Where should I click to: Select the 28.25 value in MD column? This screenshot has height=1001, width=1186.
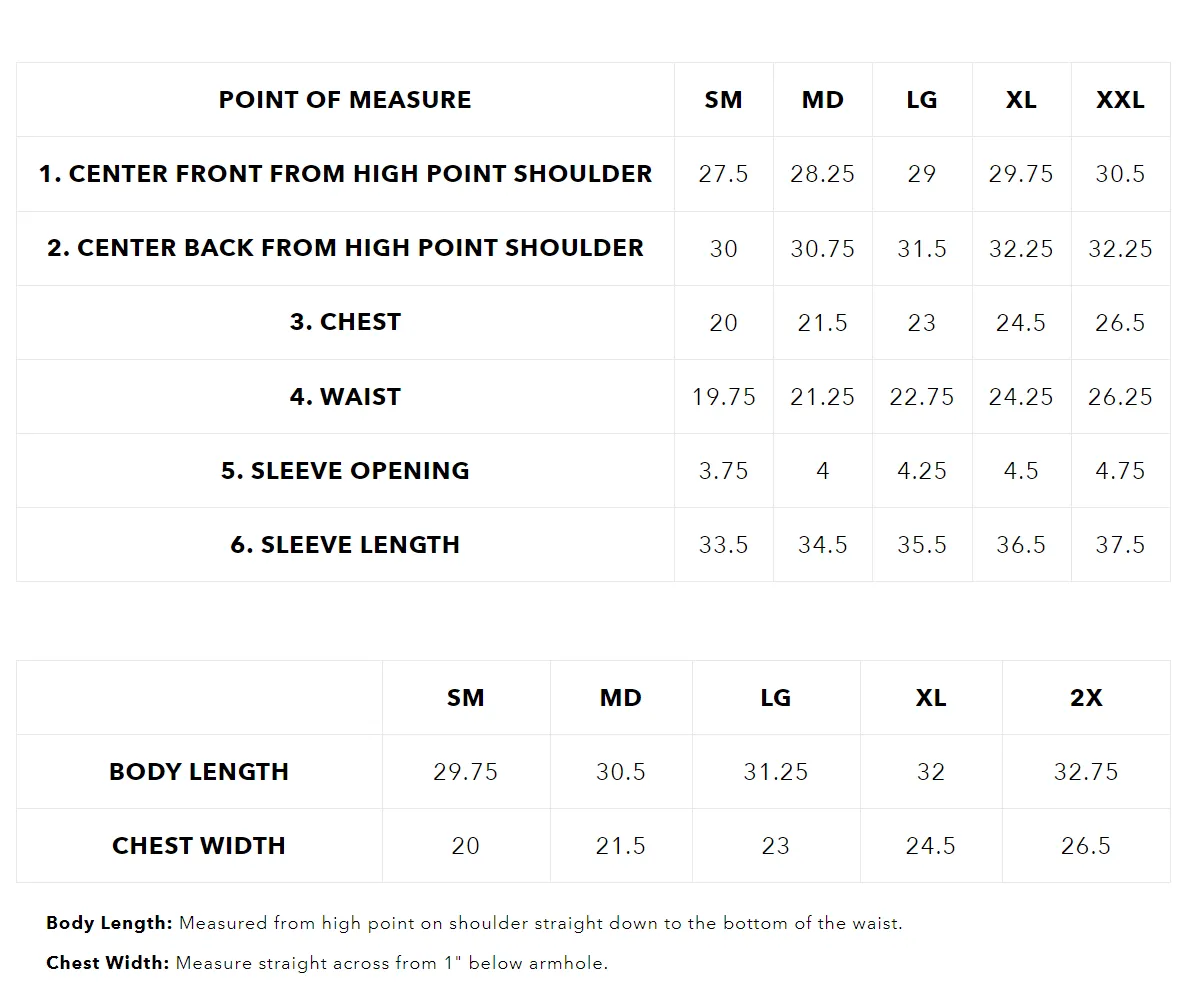(822, 174)
